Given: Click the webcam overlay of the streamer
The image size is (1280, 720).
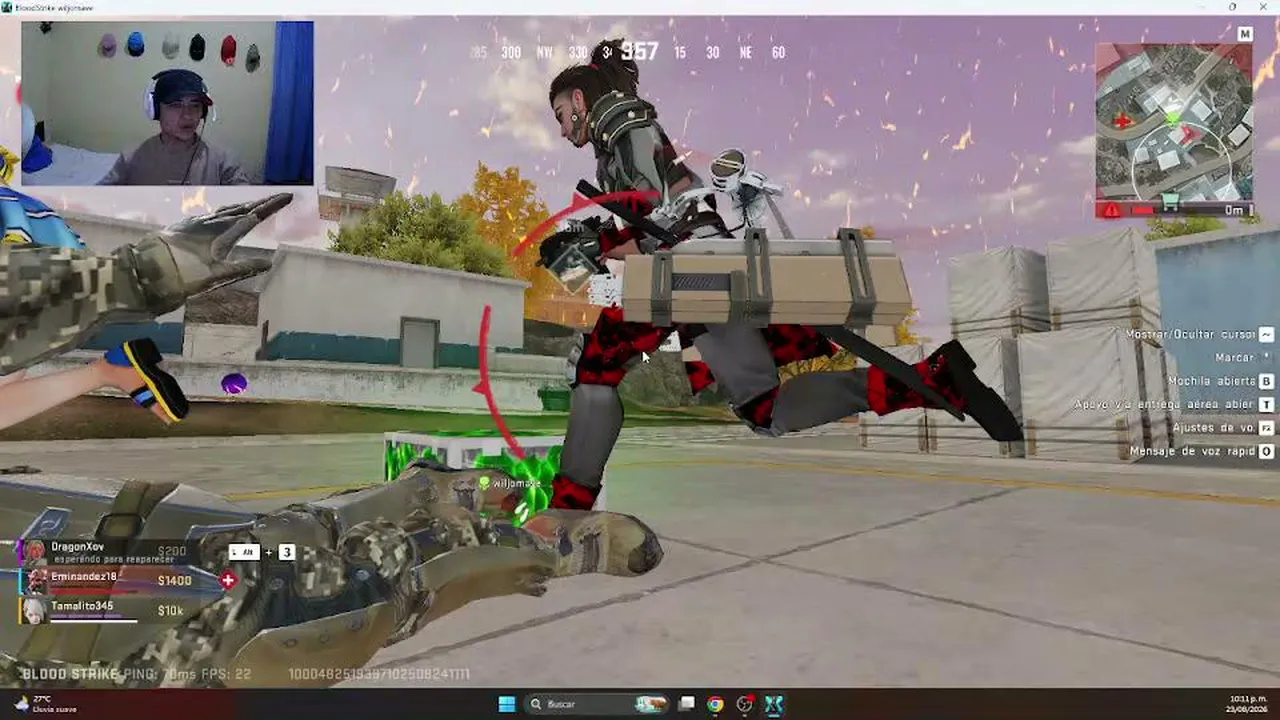Looking at the screenshot, I should (x=168, y=103).
